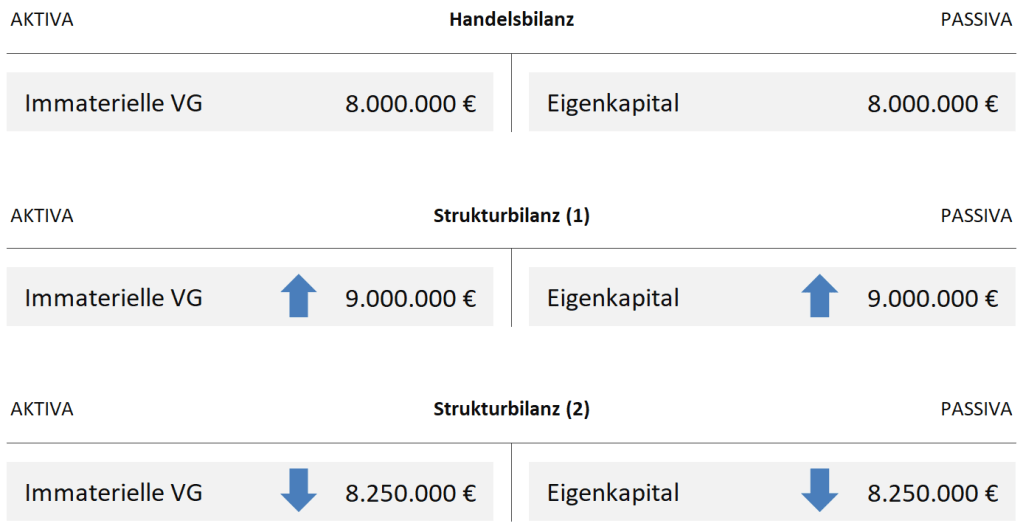Click the AKTIVA label of Strukturbilanz (1)
Screen dimensions: 1023x529
(41, 216)
